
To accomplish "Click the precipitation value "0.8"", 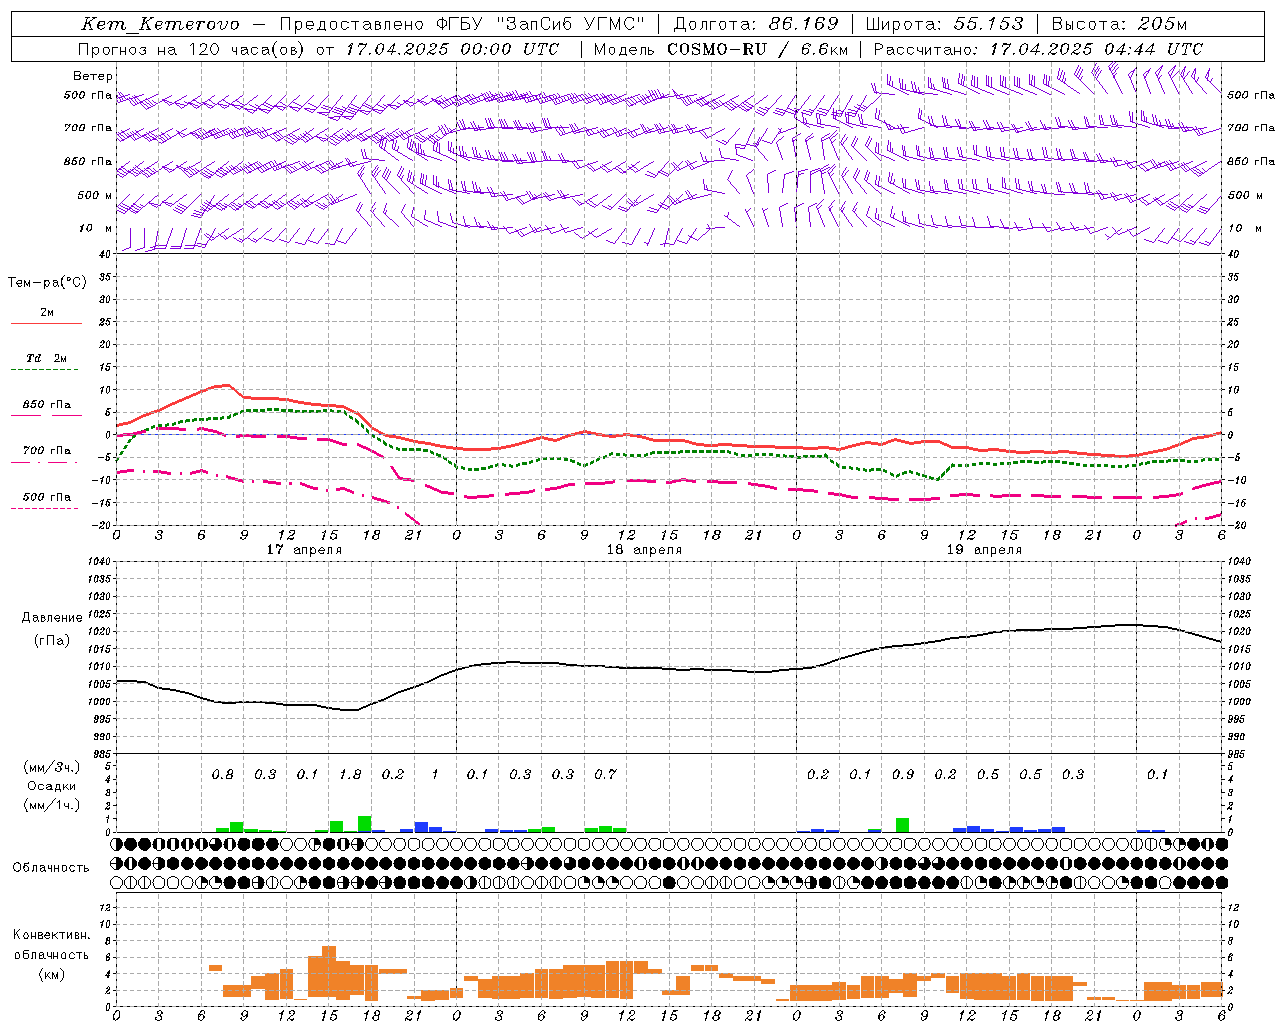I will coord(223,775).
